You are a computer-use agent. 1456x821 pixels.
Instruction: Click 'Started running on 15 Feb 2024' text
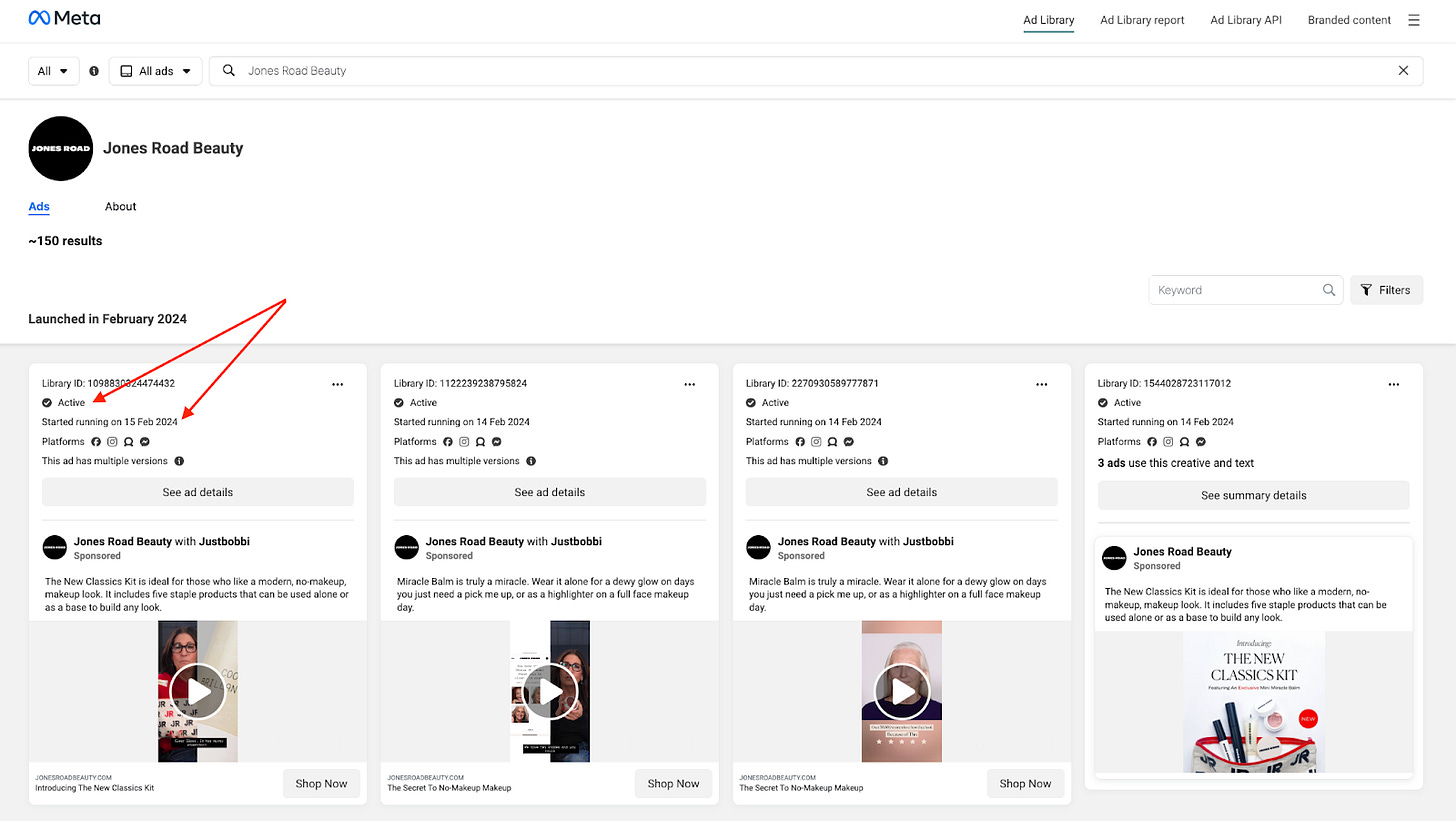[x=110, y=422]
